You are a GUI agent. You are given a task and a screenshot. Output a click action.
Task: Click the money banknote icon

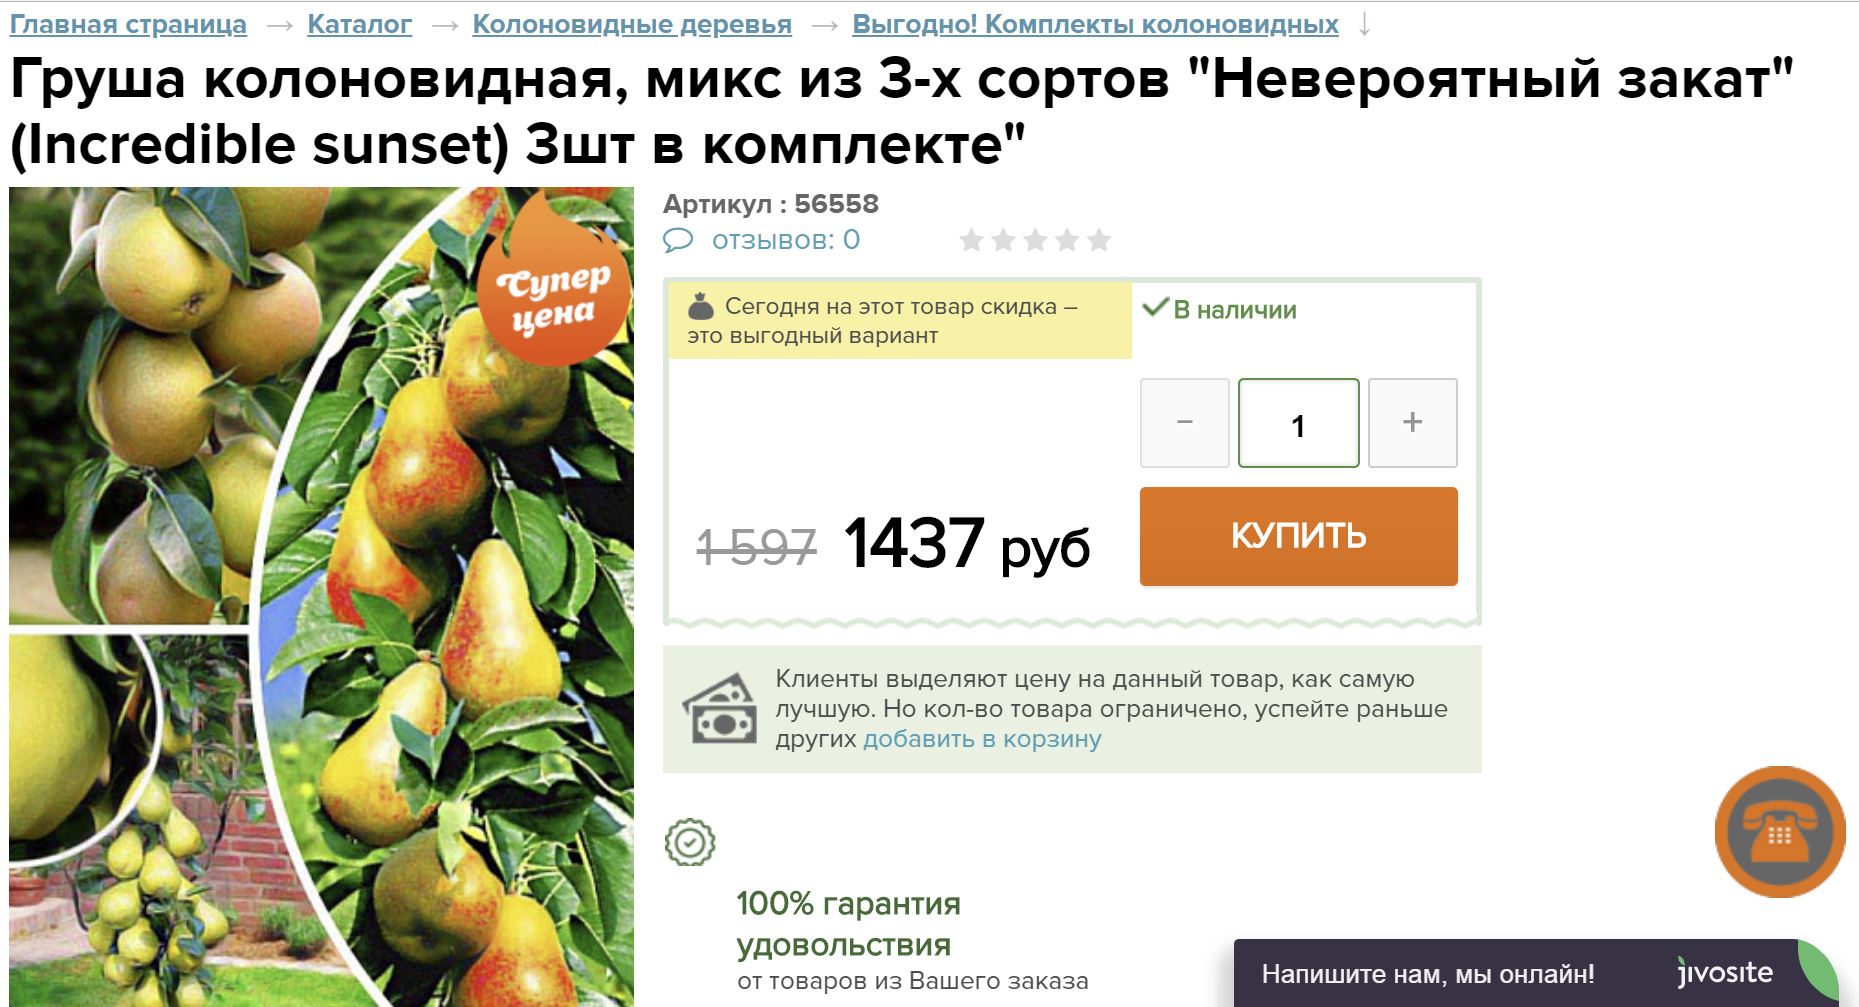(x=720, y=709)
